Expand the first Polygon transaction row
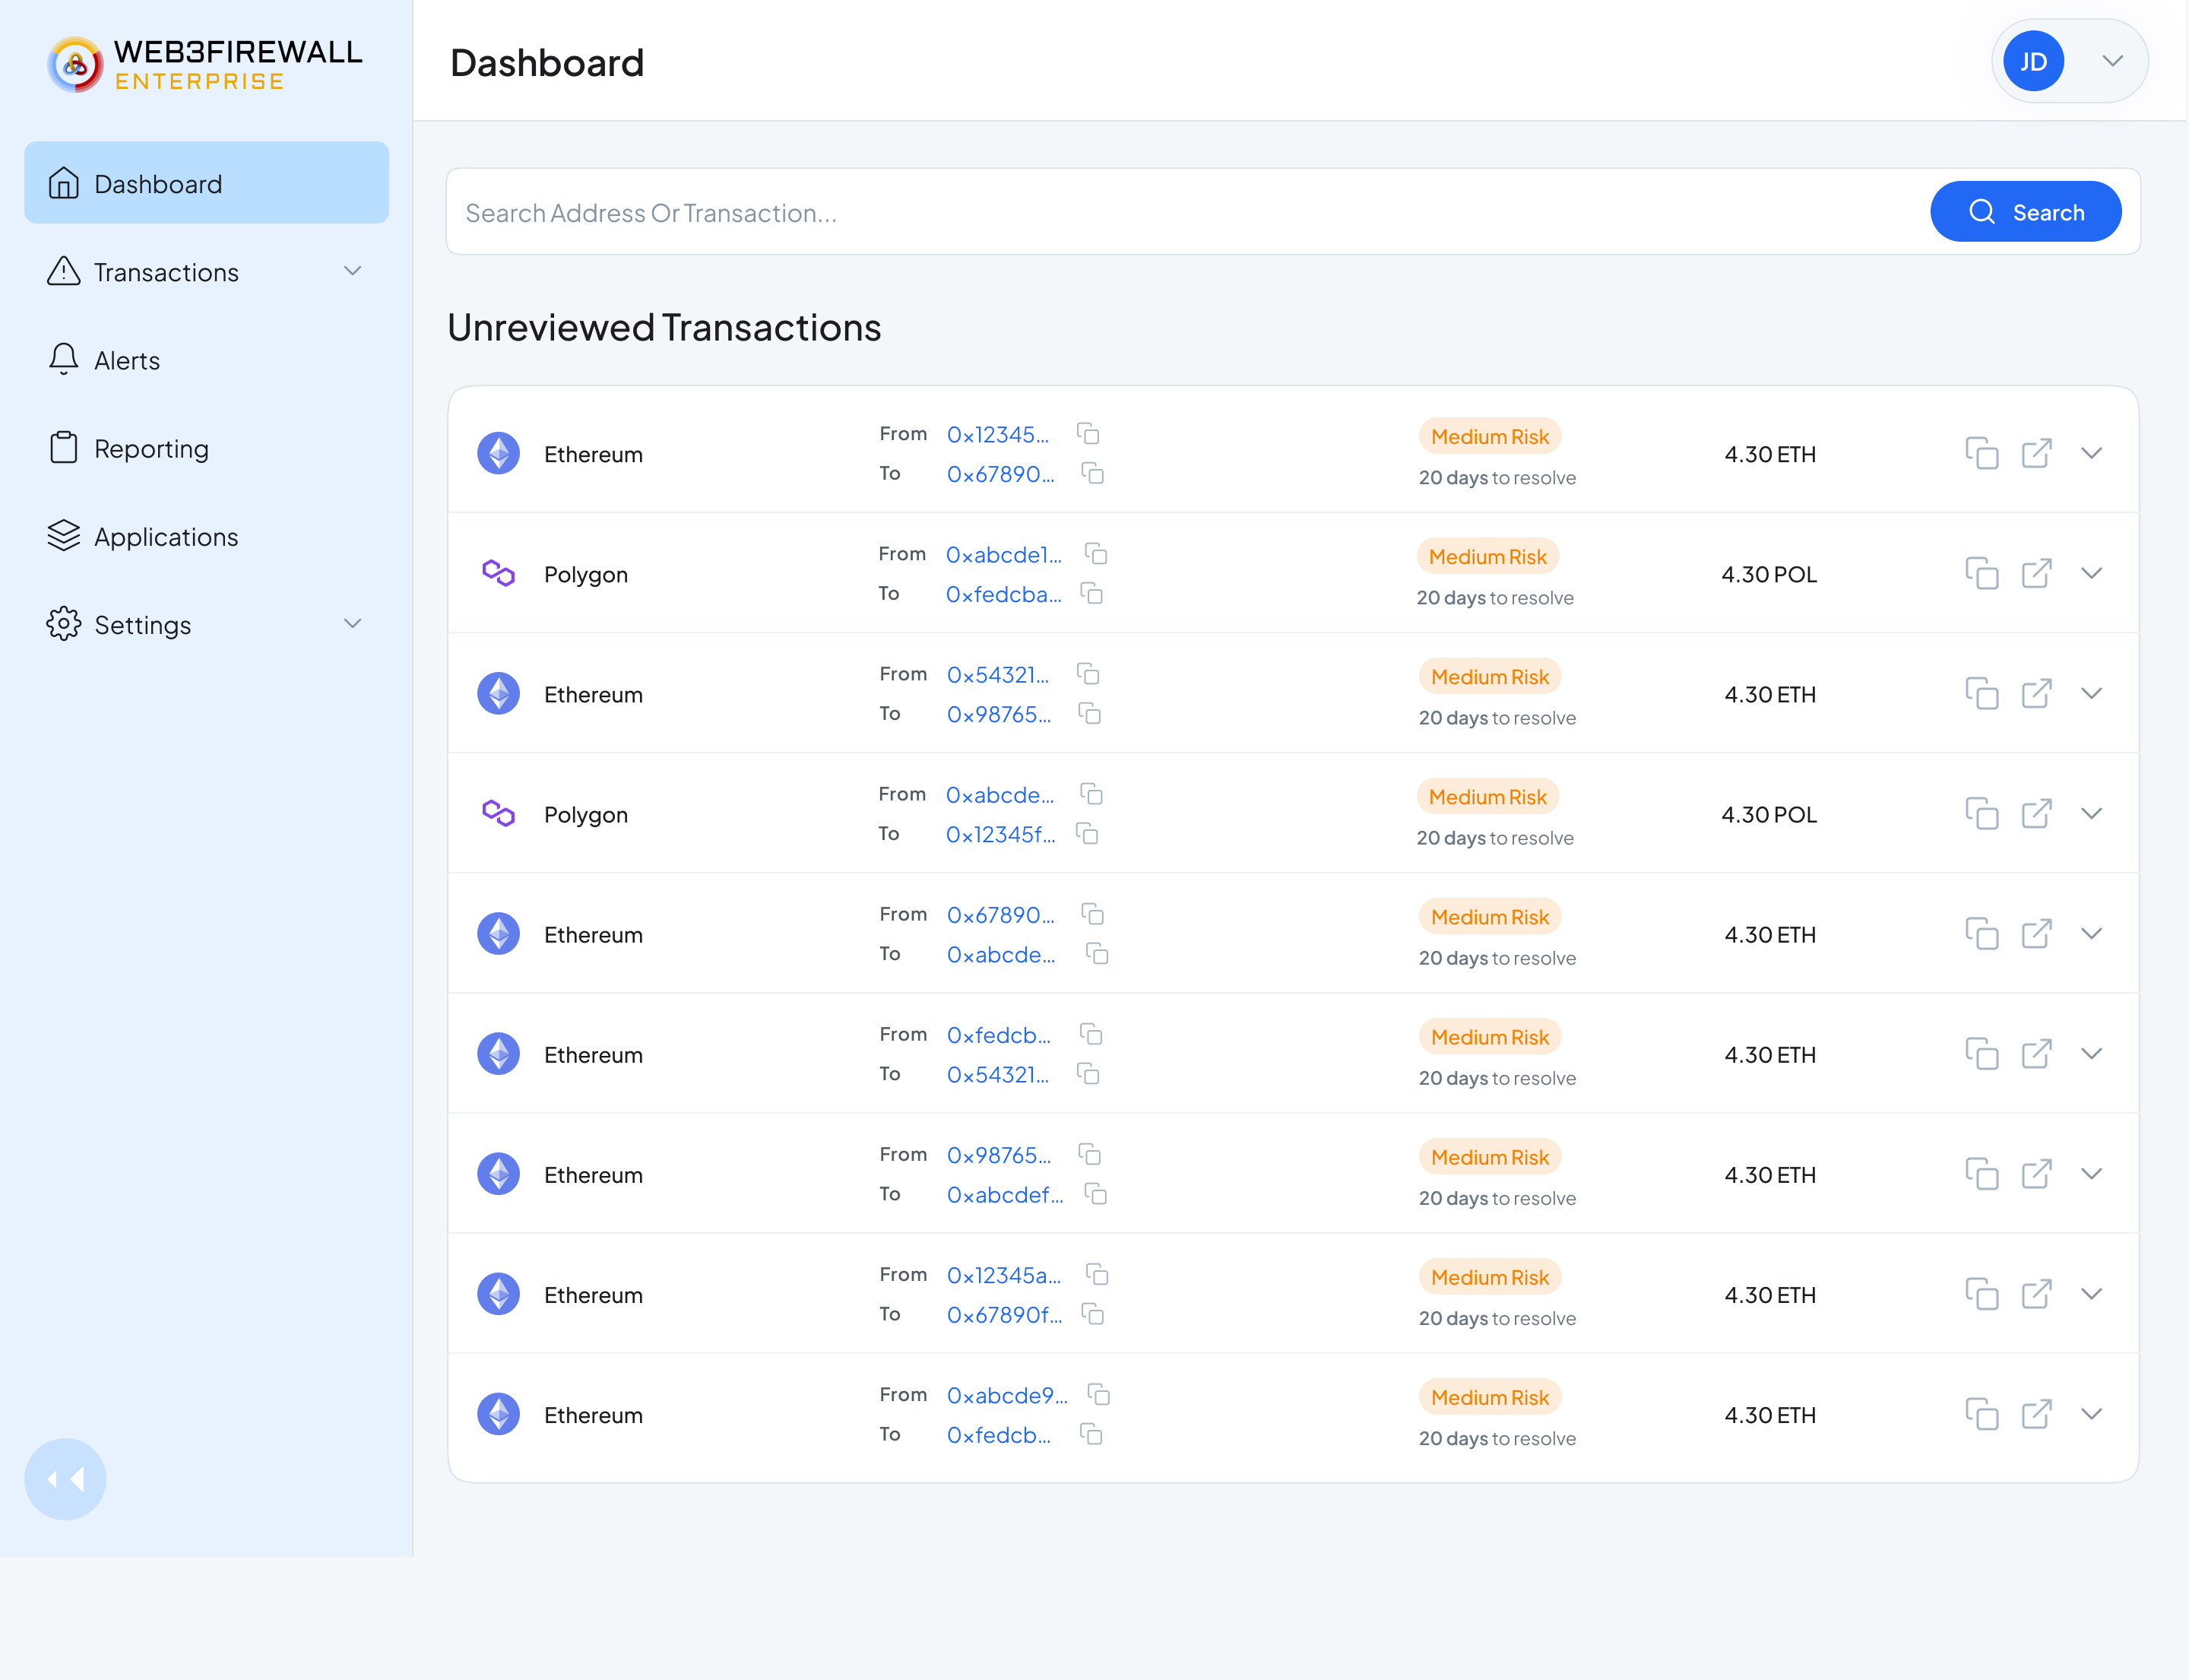The width and height of the screenshot is (2189, 1680). [x=2091, y=573]
